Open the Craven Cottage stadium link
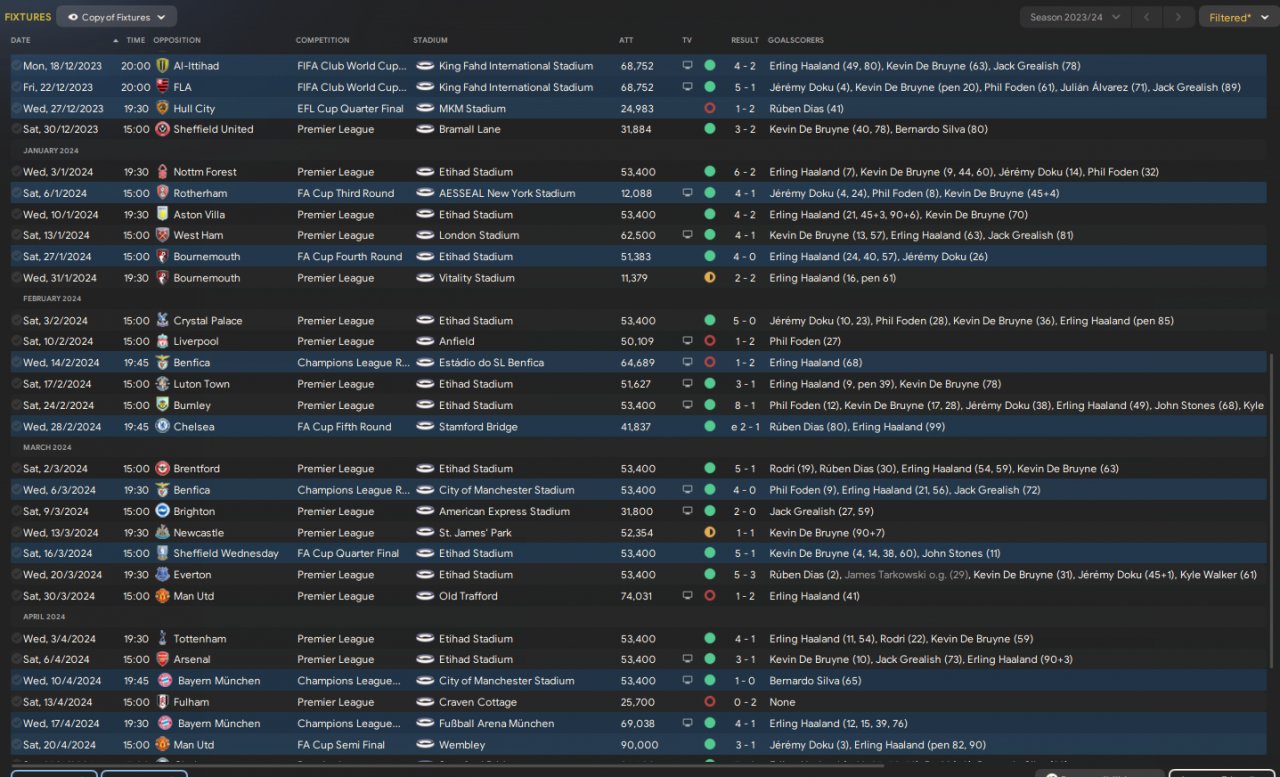Image resolution: width=1280 pixels, height=777 pixels. (478, 702)
